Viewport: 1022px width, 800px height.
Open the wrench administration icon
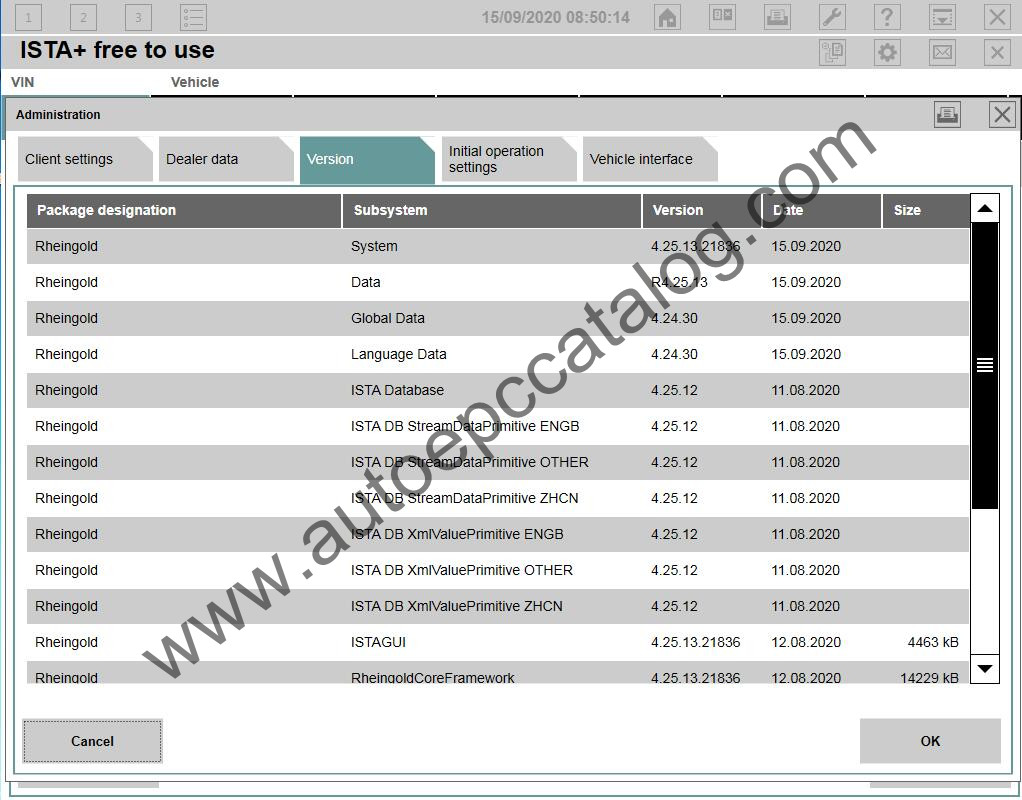pyautogui.click(x=832, y=17)
